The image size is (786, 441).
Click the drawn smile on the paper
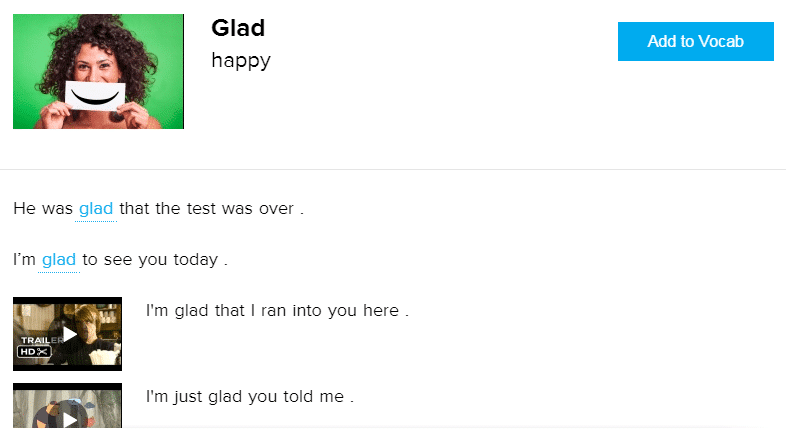coord(98,96)
